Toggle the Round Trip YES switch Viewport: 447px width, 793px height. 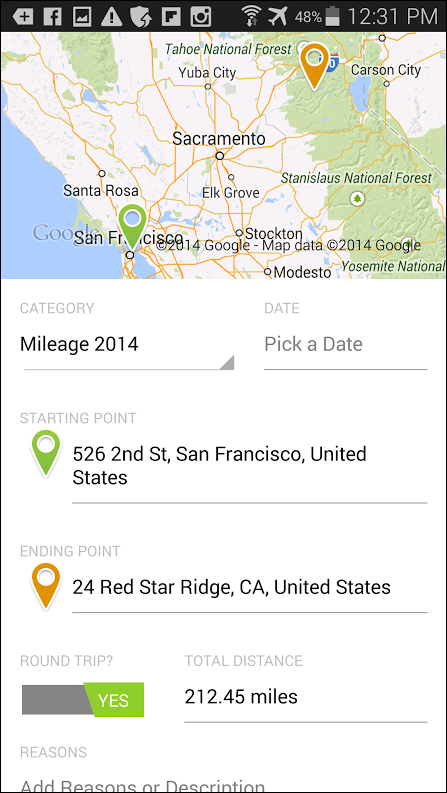(83, 700)
